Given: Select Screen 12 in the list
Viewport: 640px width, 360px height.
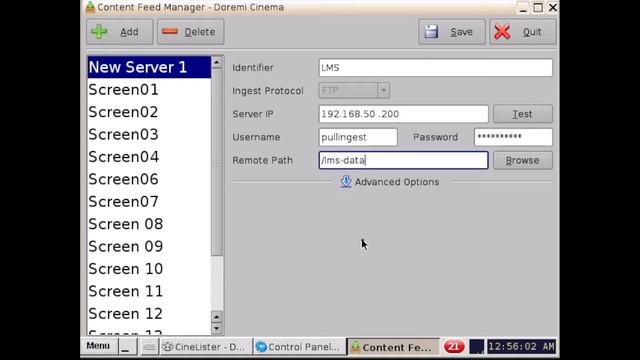Looking at the screenshot, I should pos(149,314).
